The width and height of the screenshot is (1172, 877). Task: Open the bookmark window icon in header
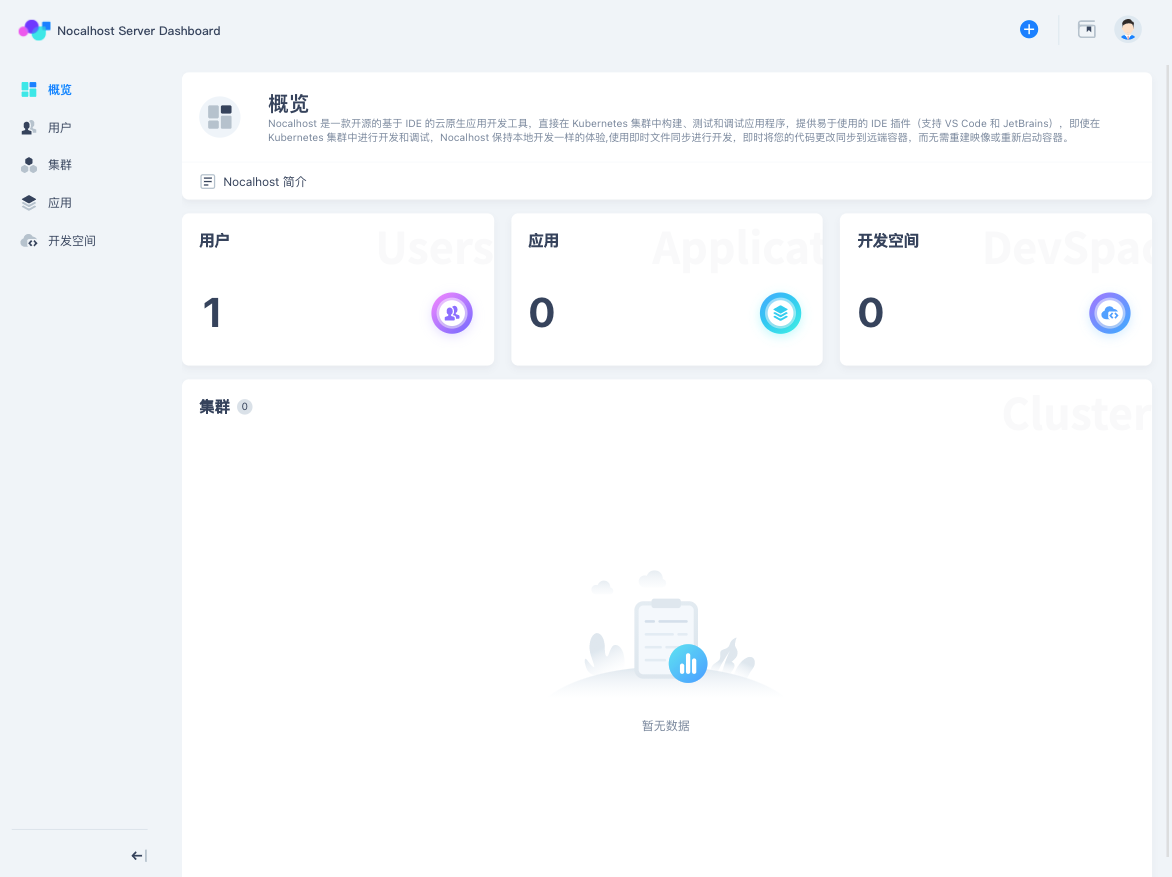click(1086, 29)
